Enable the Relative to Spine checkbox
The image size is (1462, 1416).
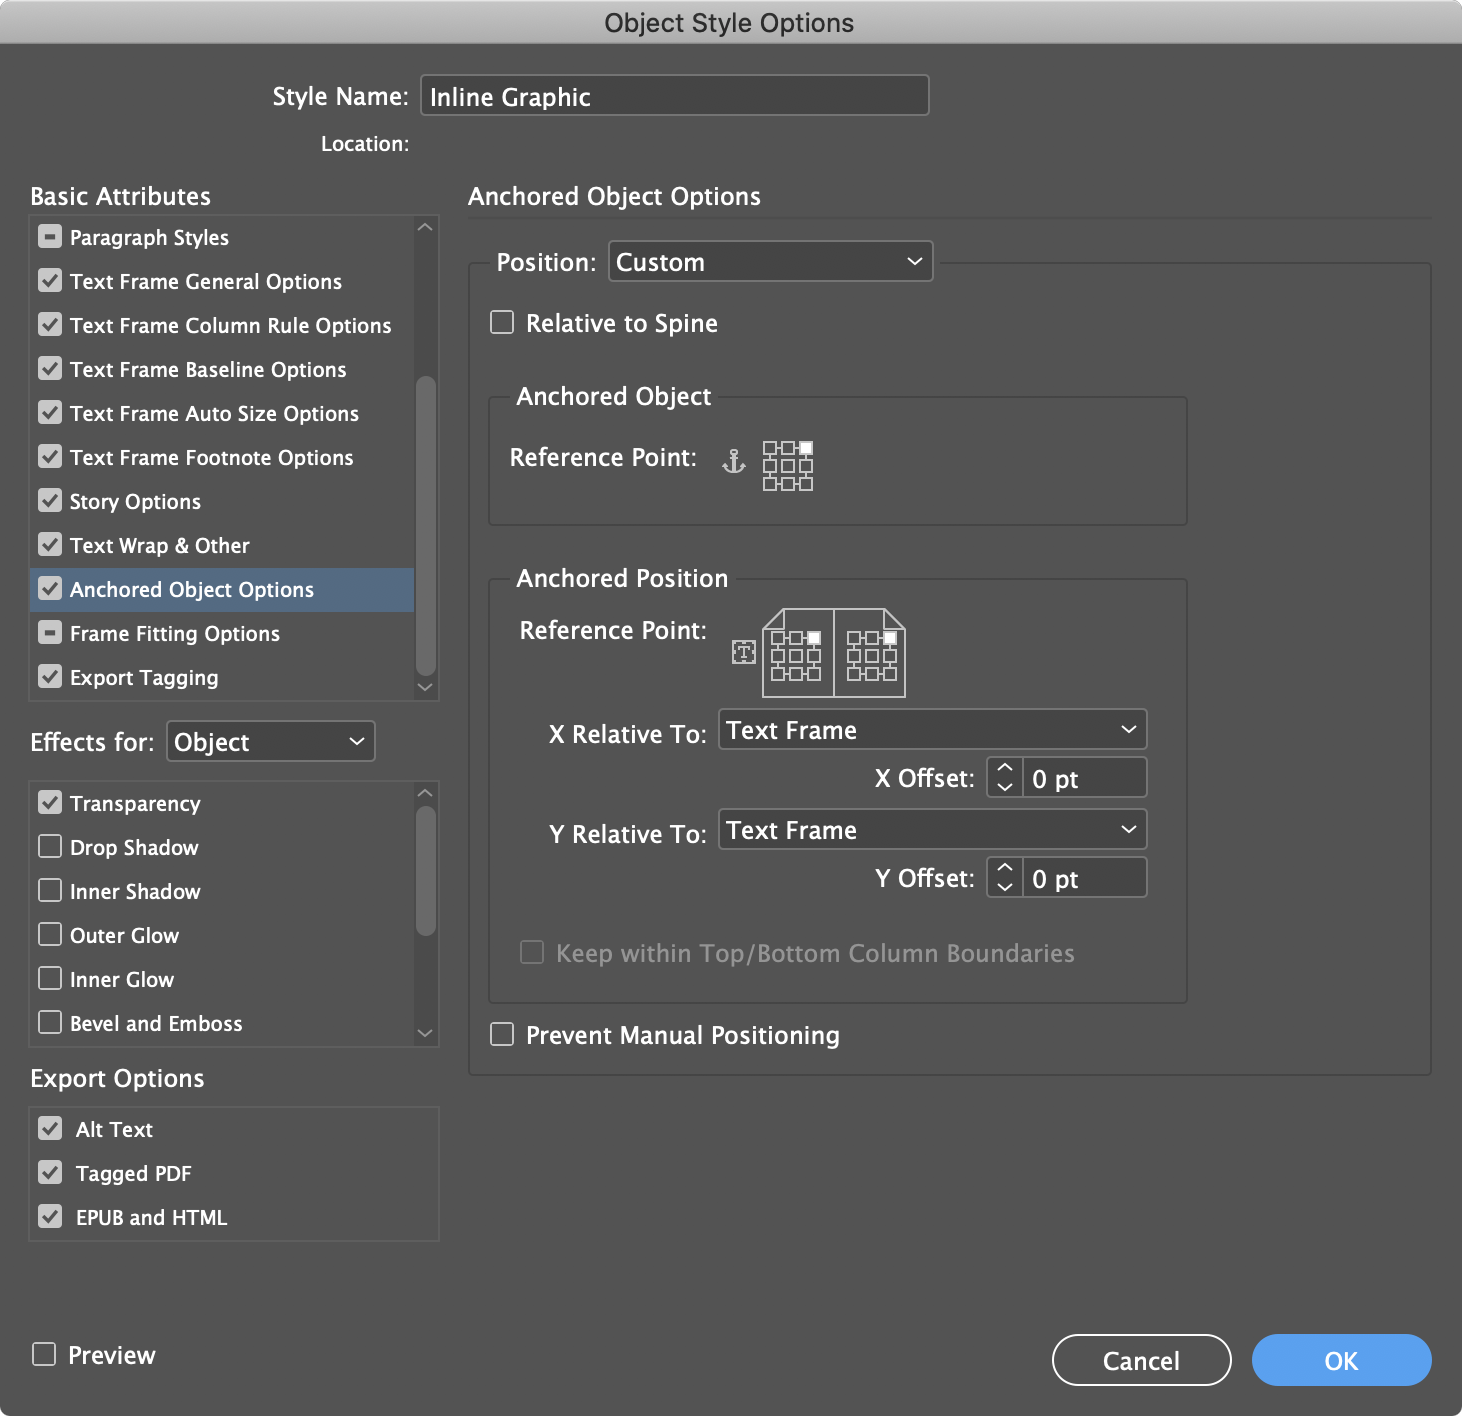[x=502, y=322]
